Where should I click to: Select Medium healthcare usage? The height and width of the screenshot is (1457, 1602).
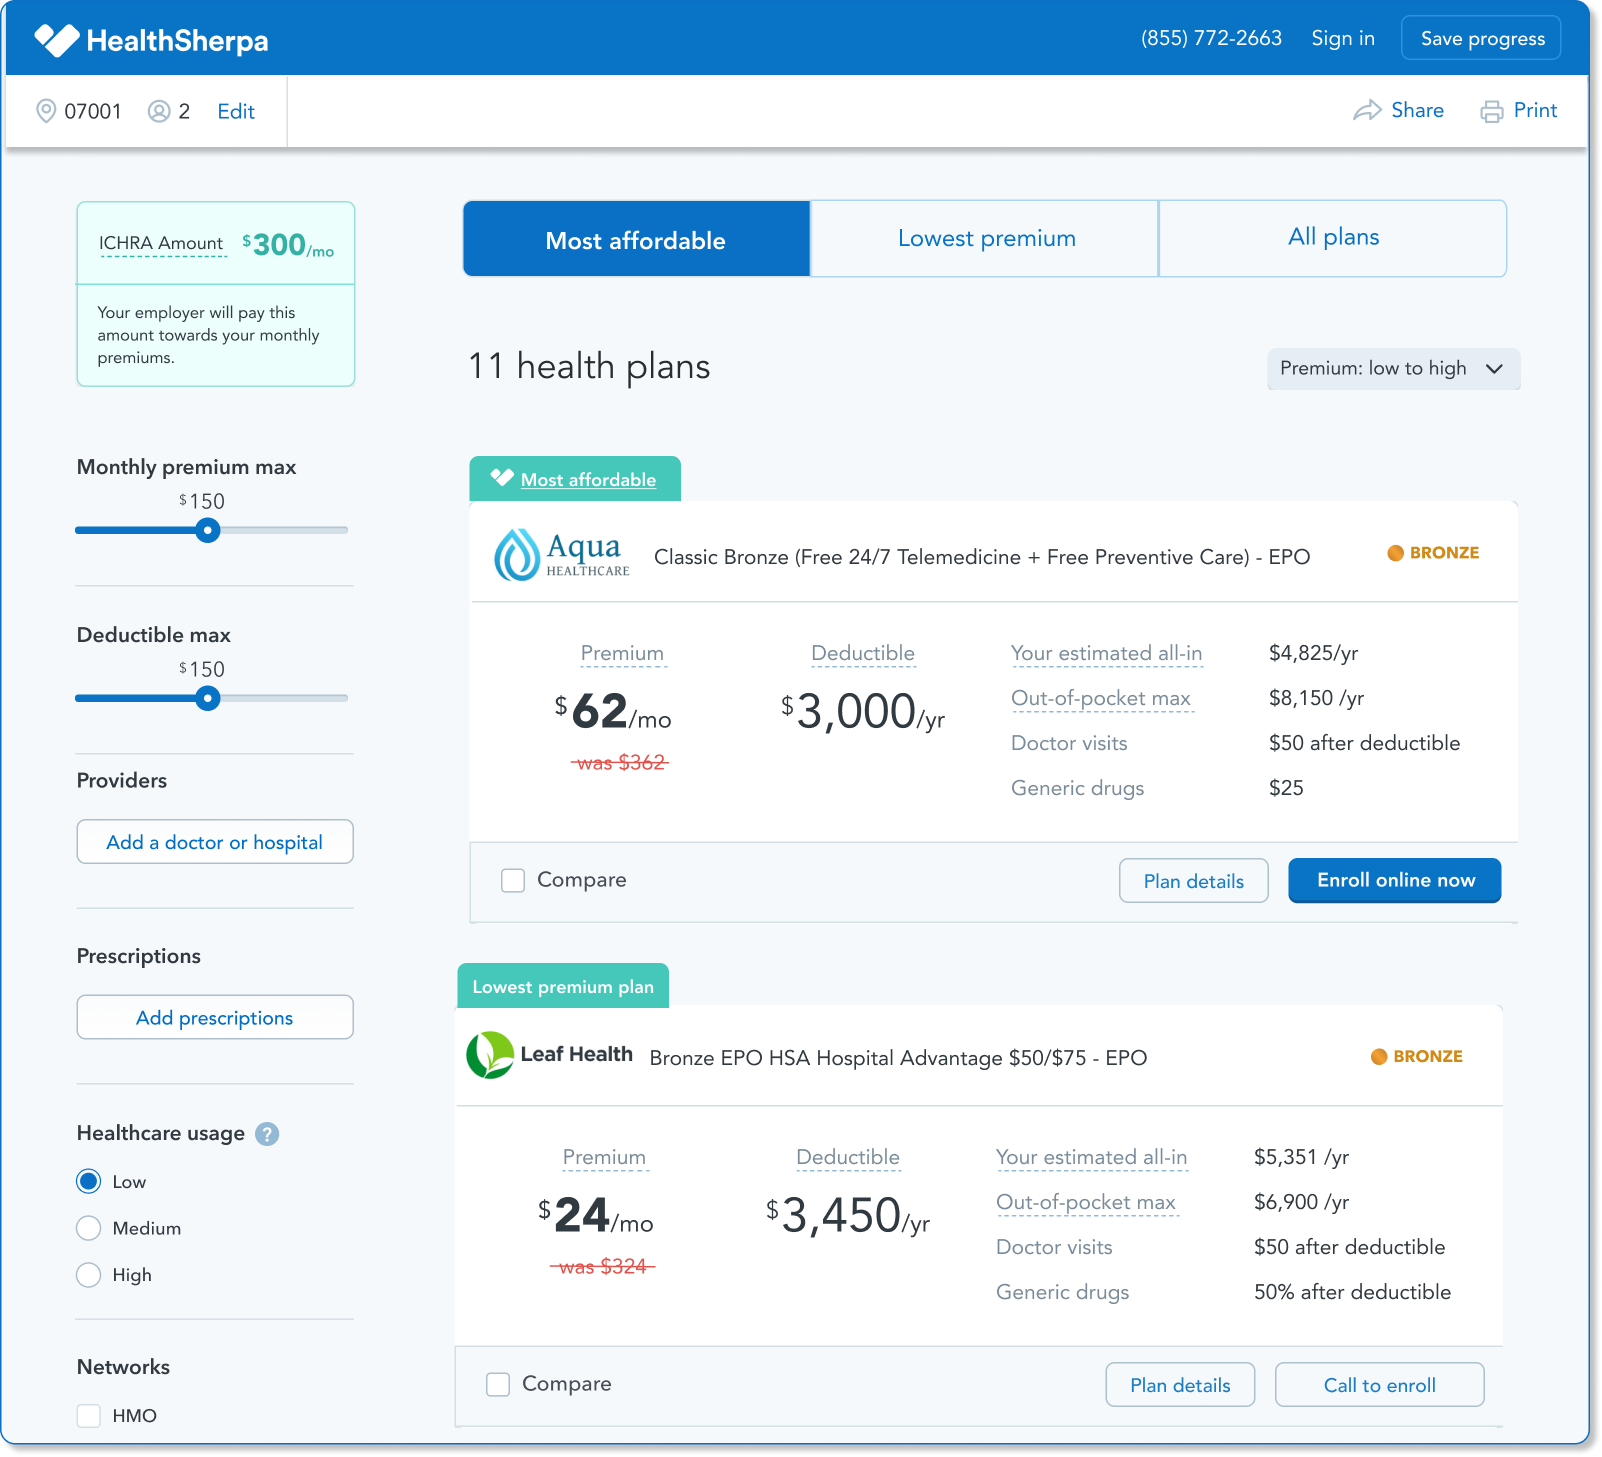[x=89, y=1228]
